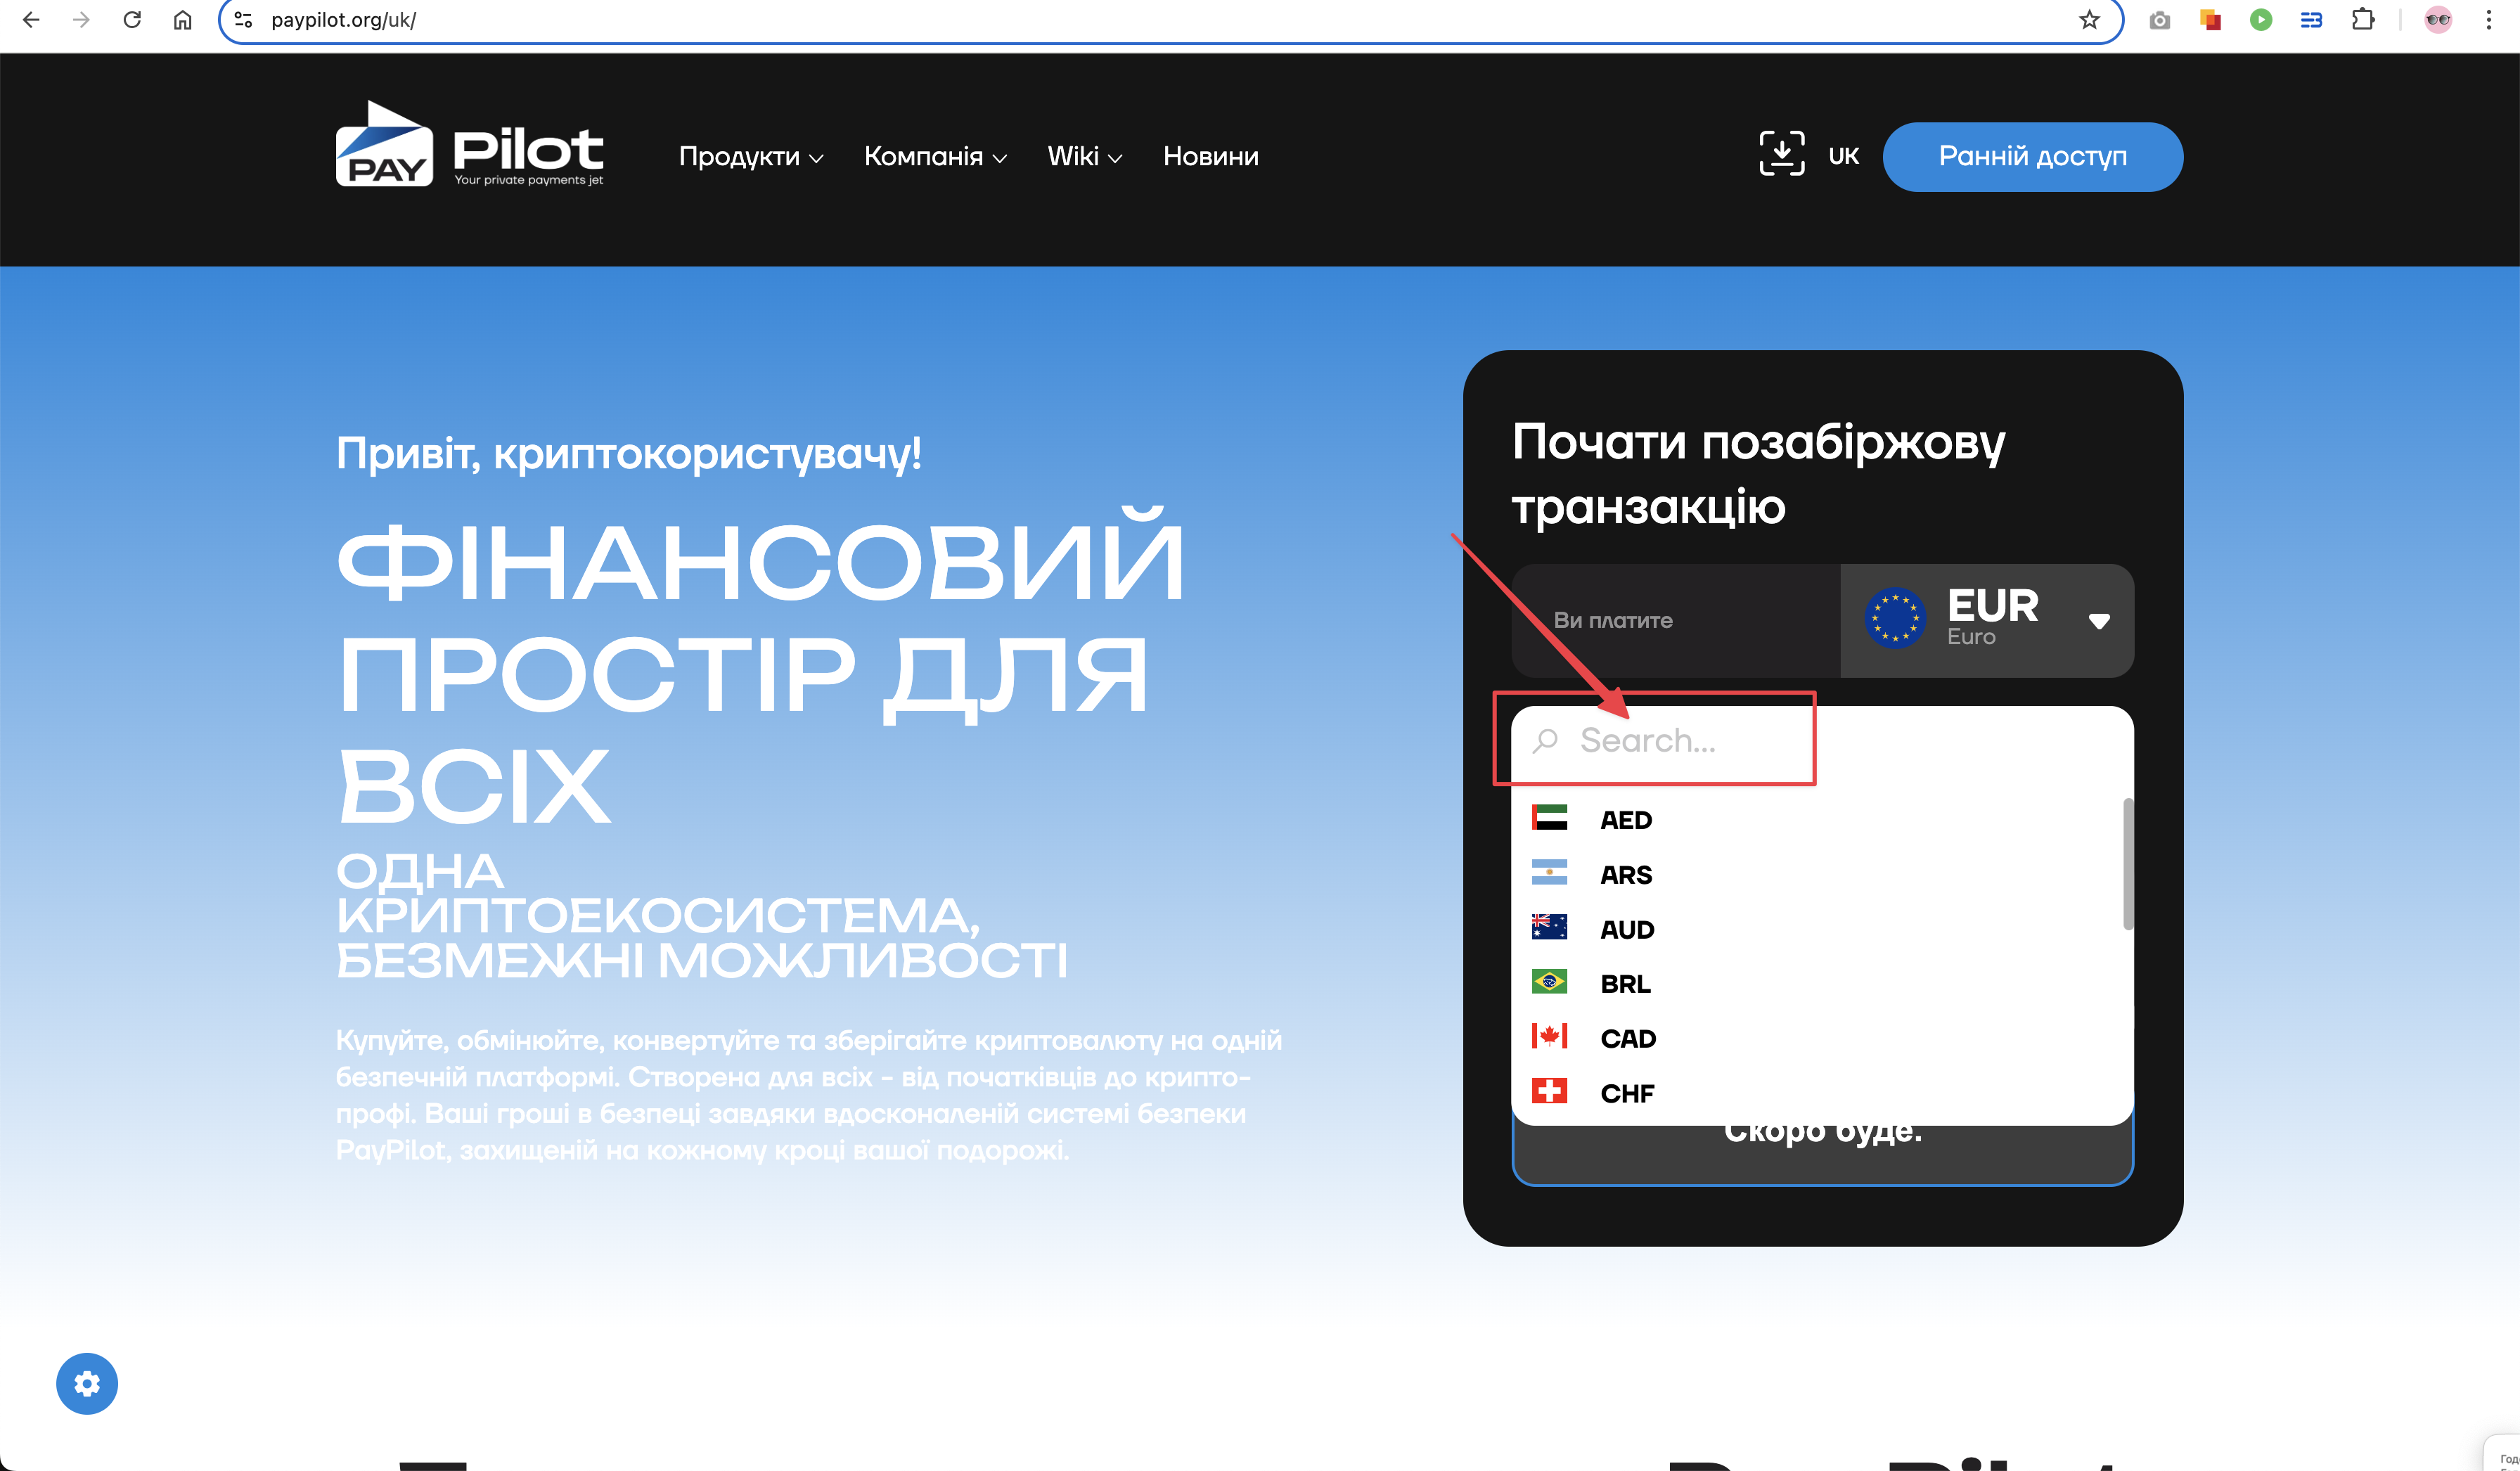Image resolution: width=2520 pixels, height=1471 pixels.
Task: Click the Ранній доступ button
Action: pos(2032,157)
